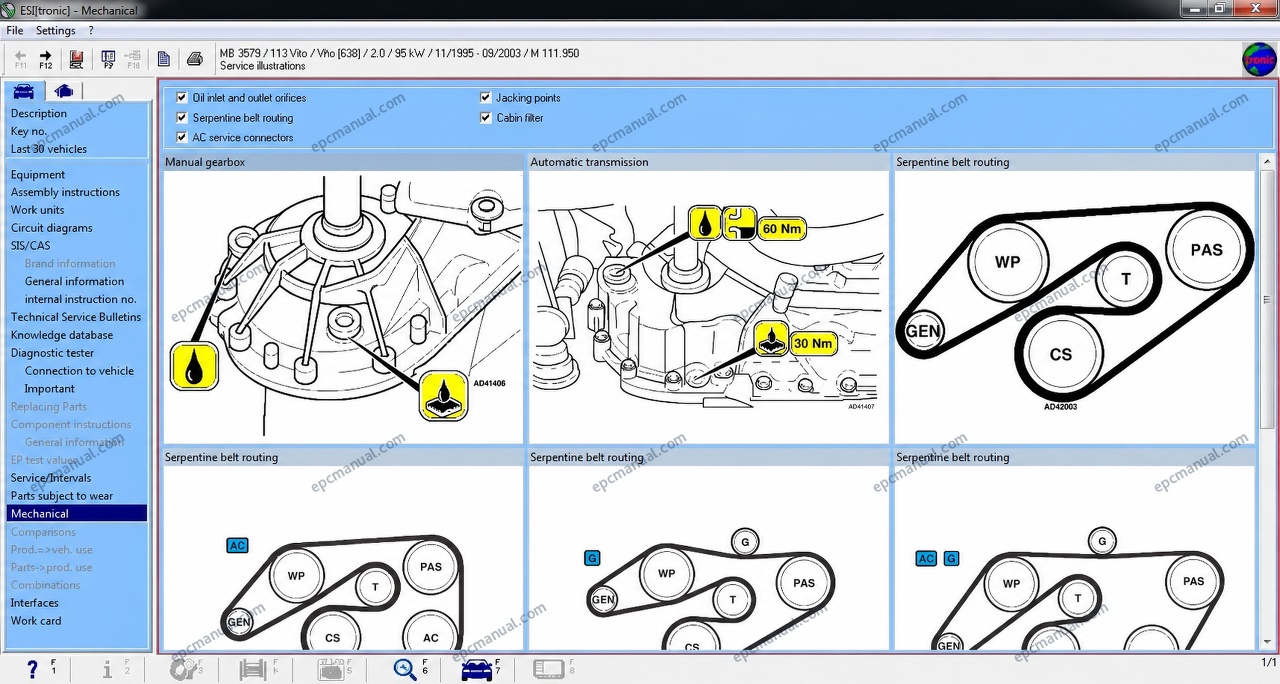The width and height of the screenshot is (1280, 684).
Task: Click the oil fill symbol on manual gearbox
Action: (195, 365)
